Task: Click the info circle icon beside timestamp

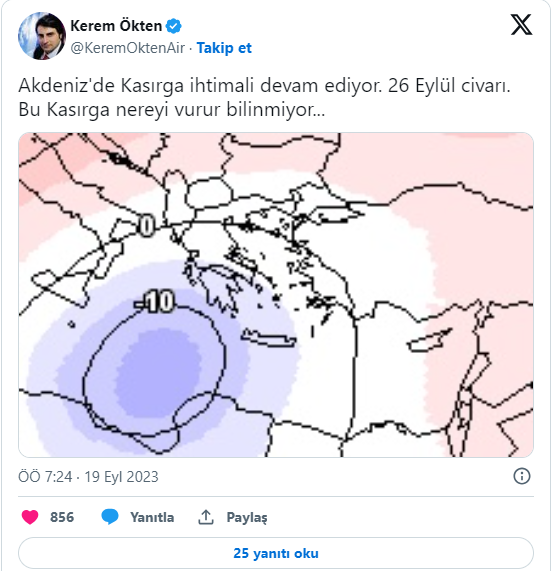Action: [522, 476]
